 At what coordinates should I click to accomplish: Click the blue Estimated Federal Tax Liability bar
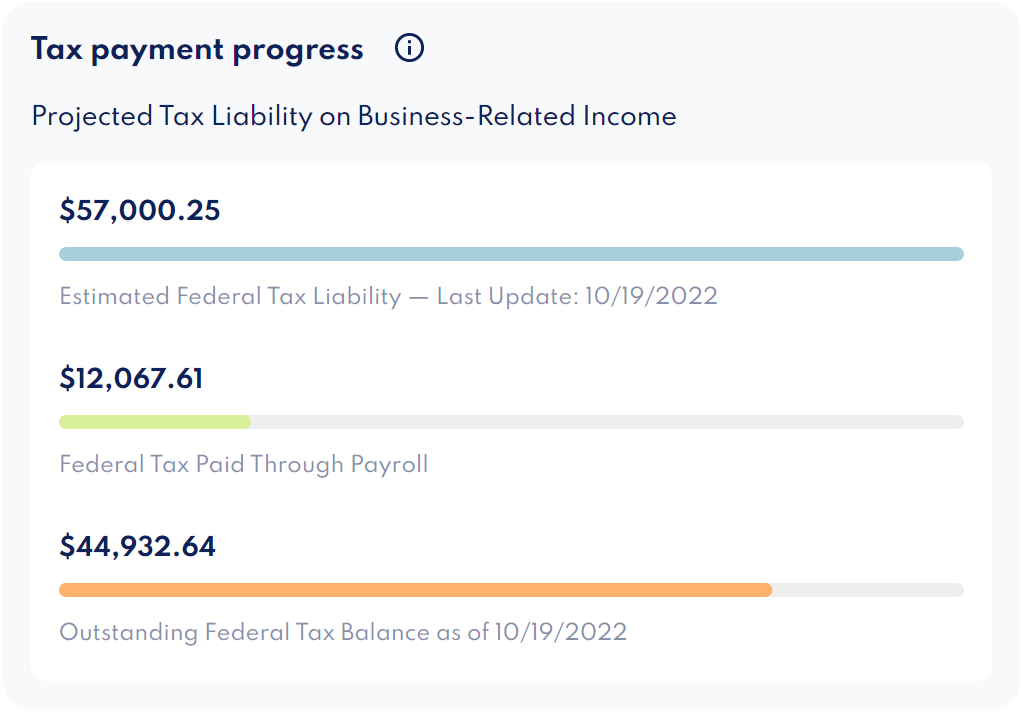[x=511, y=253]
